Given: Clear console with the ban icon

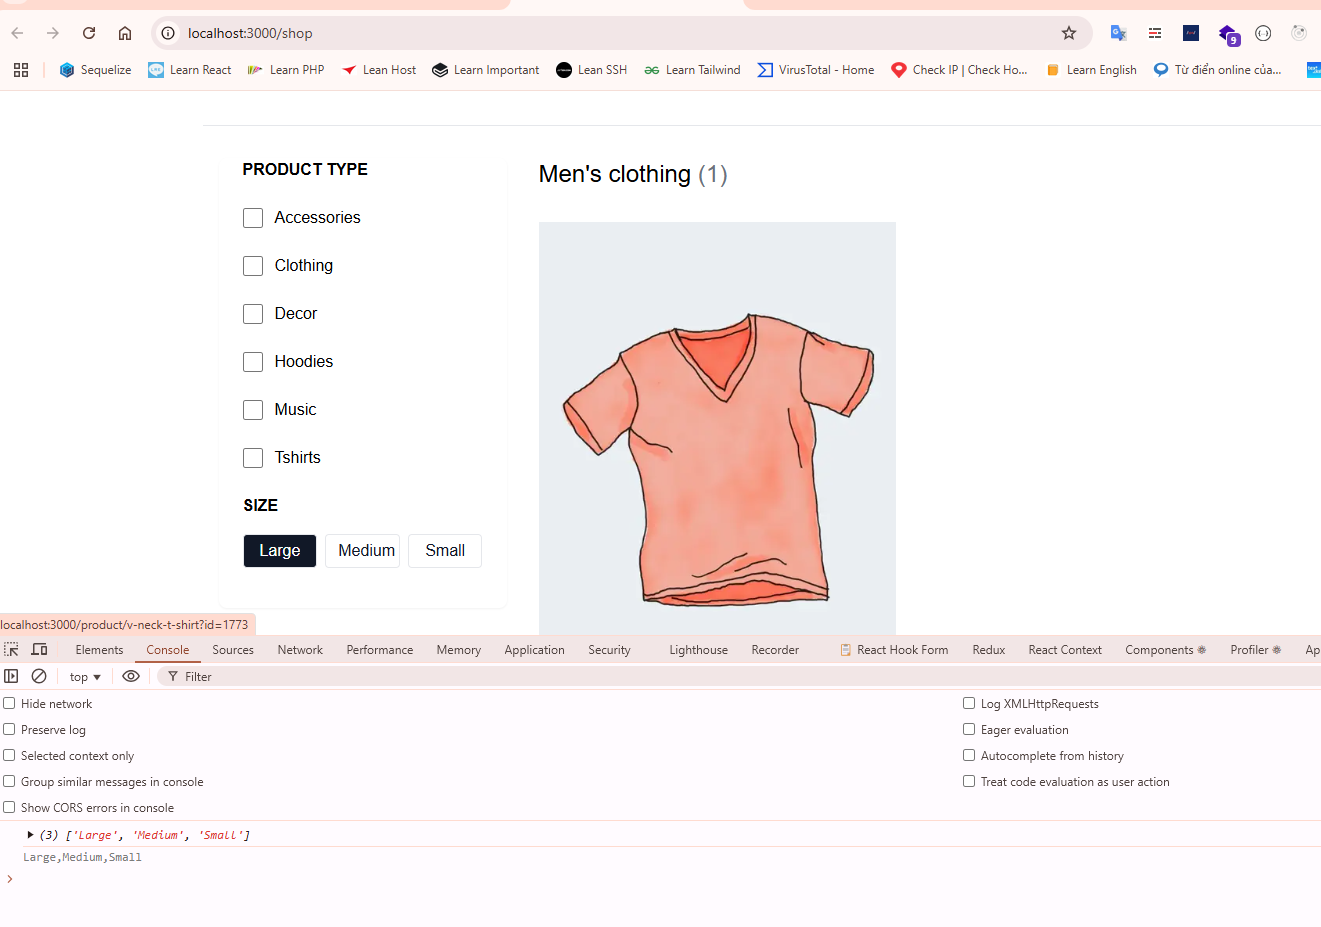Looking at the screenshot, I should 39,677.
